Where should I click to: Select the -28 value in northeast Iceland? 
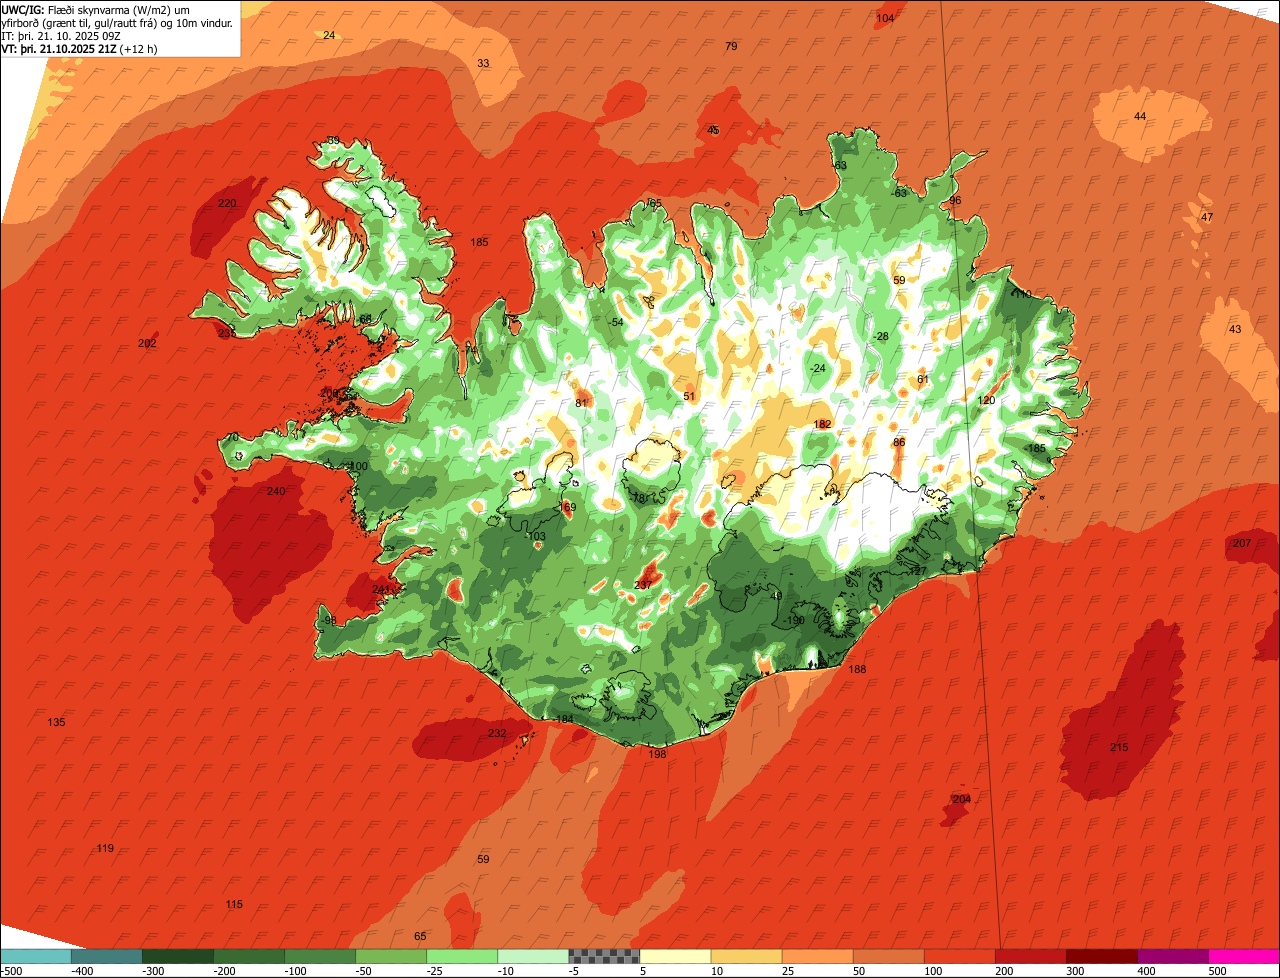pos(880,336)
